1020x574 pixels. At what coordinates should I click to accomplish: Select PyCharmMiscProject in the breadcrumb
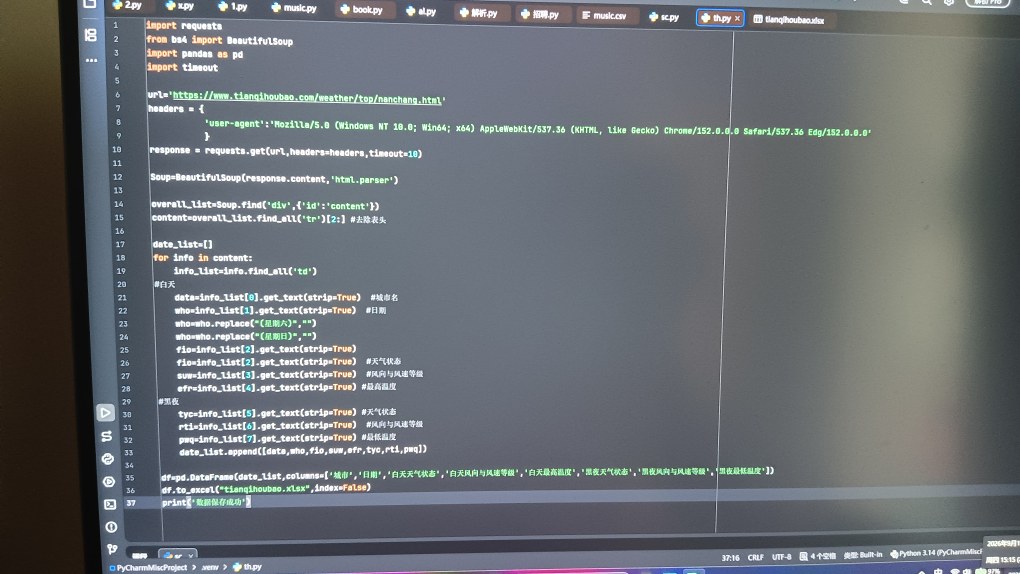click(x=149, y=567)
